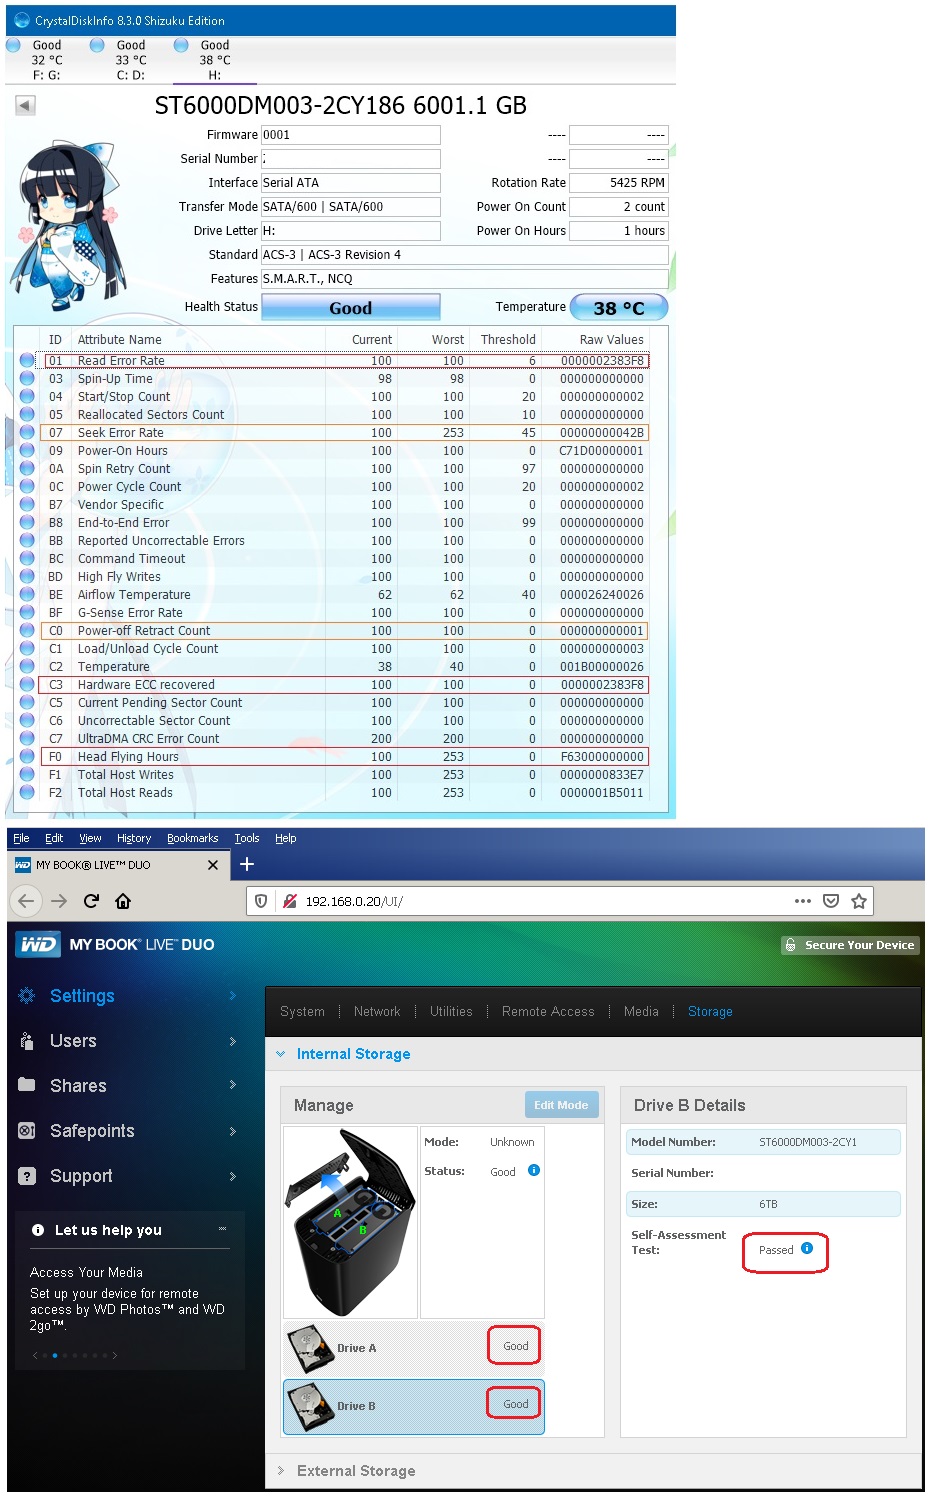Viewport: 929px width, 1498px height.
Task: Select the Drive A row
Action: pos(414,1348)
